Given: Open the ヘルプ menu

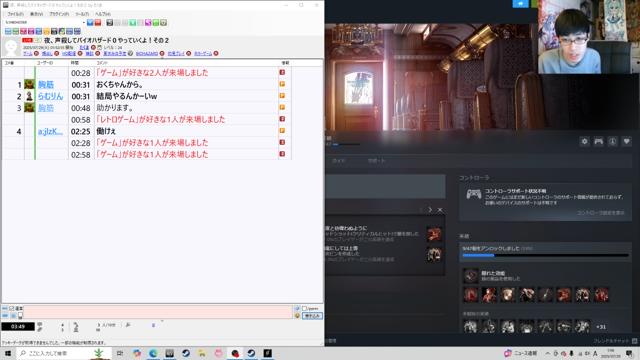Looking at the screenshot, I should [x=102, y=14].
